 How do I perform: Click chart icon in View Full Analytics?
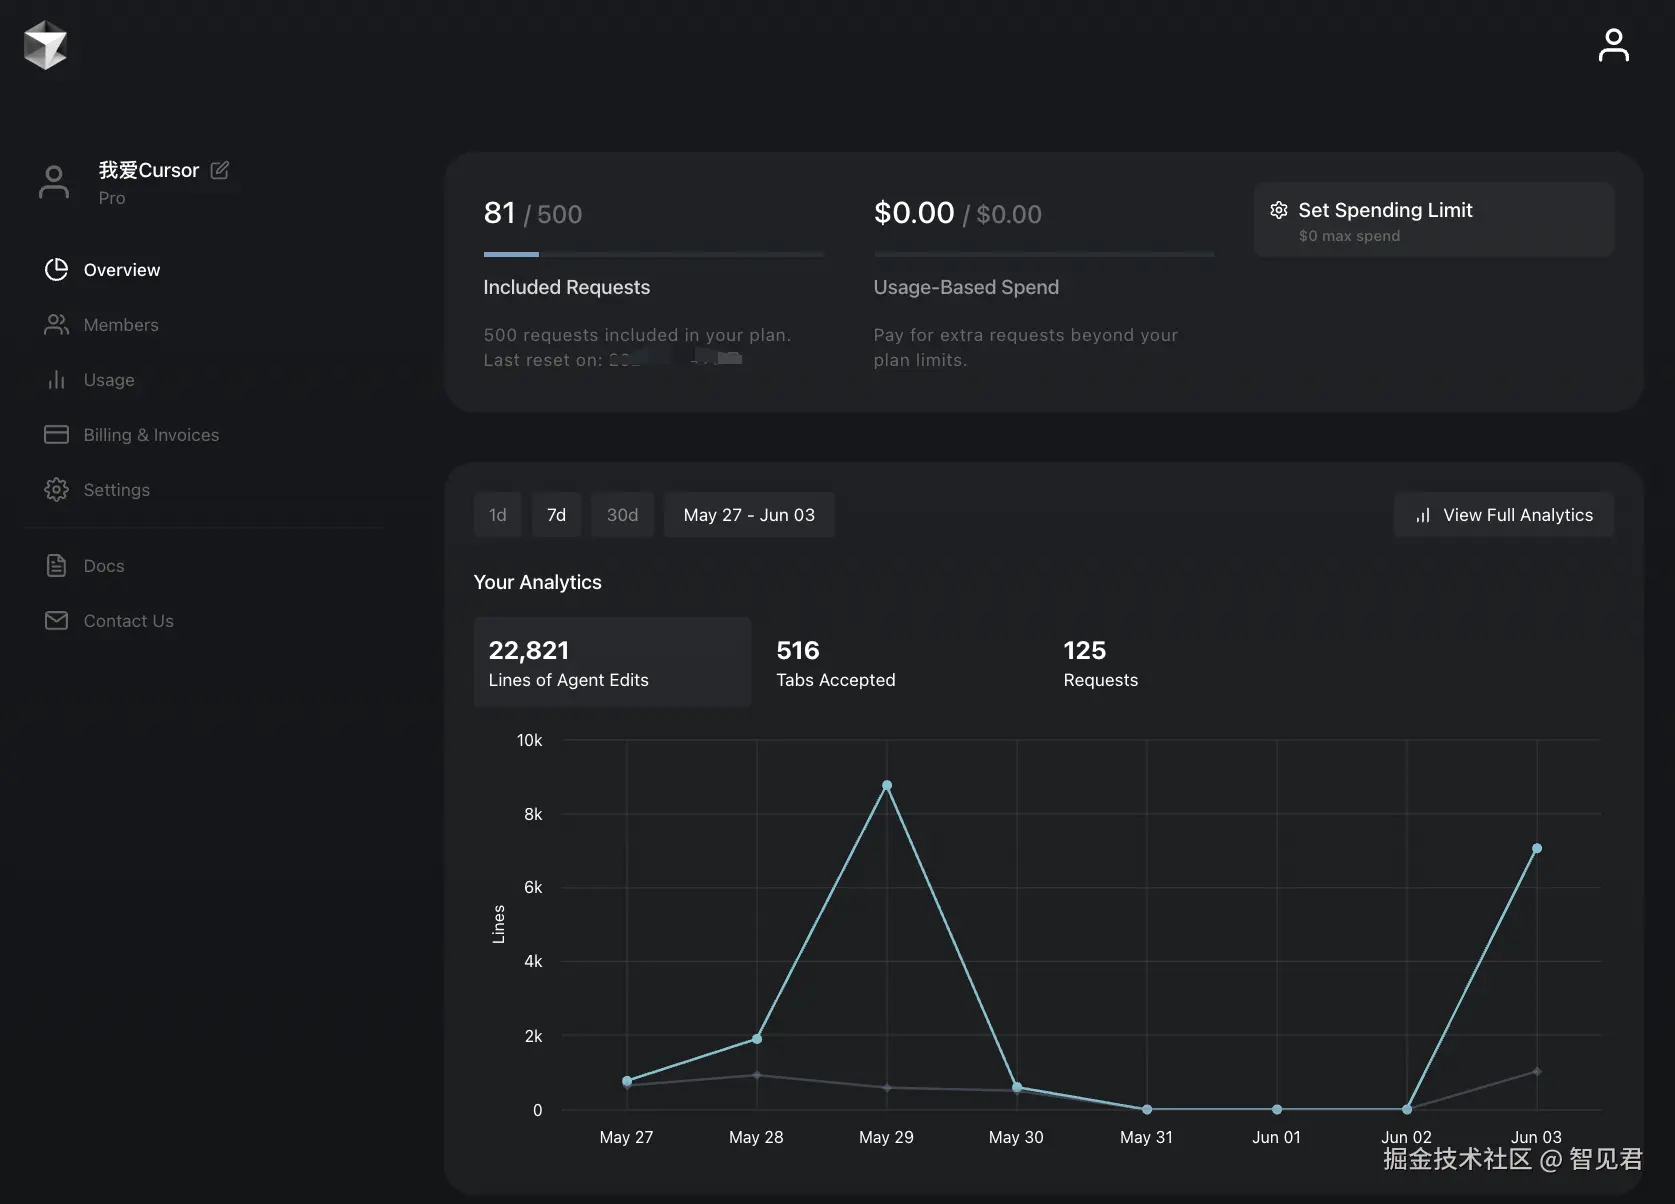coord(1422,515)
